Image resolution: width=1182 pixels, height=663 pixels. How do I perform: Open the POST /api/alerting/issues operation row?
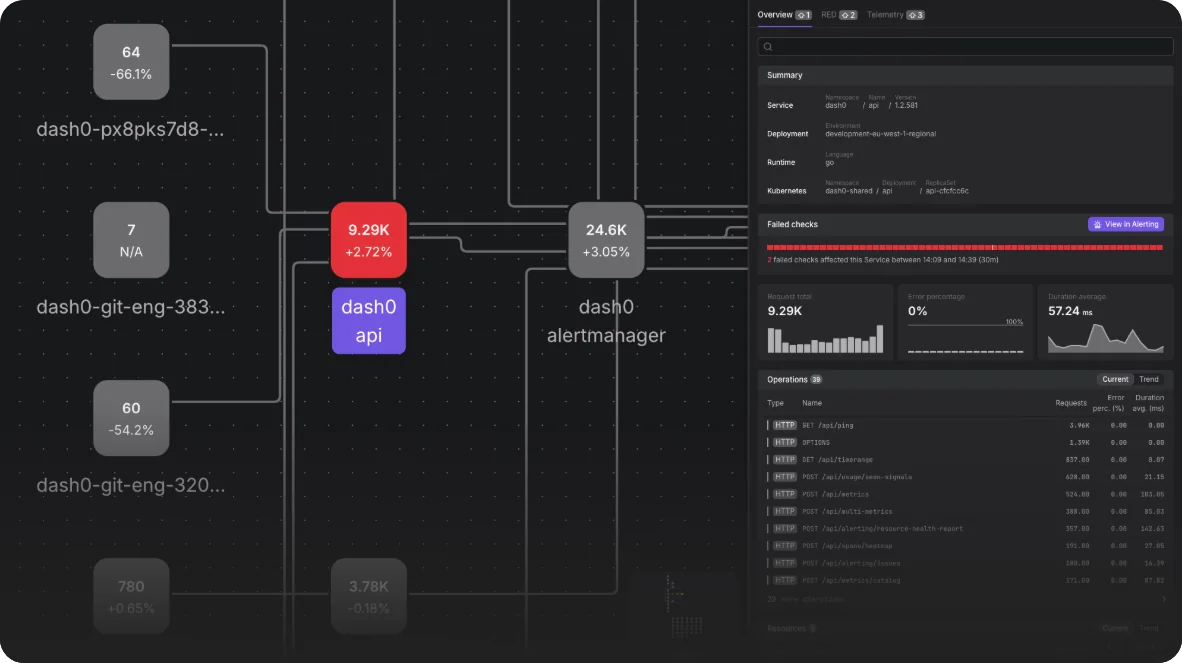(x=966, y=563)
